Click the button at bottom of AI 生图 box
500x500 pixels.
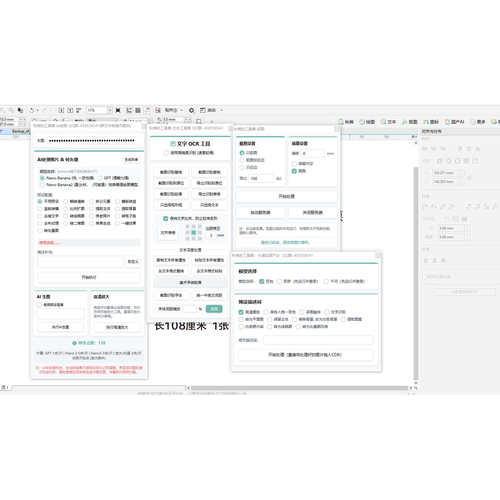[60, 327]
